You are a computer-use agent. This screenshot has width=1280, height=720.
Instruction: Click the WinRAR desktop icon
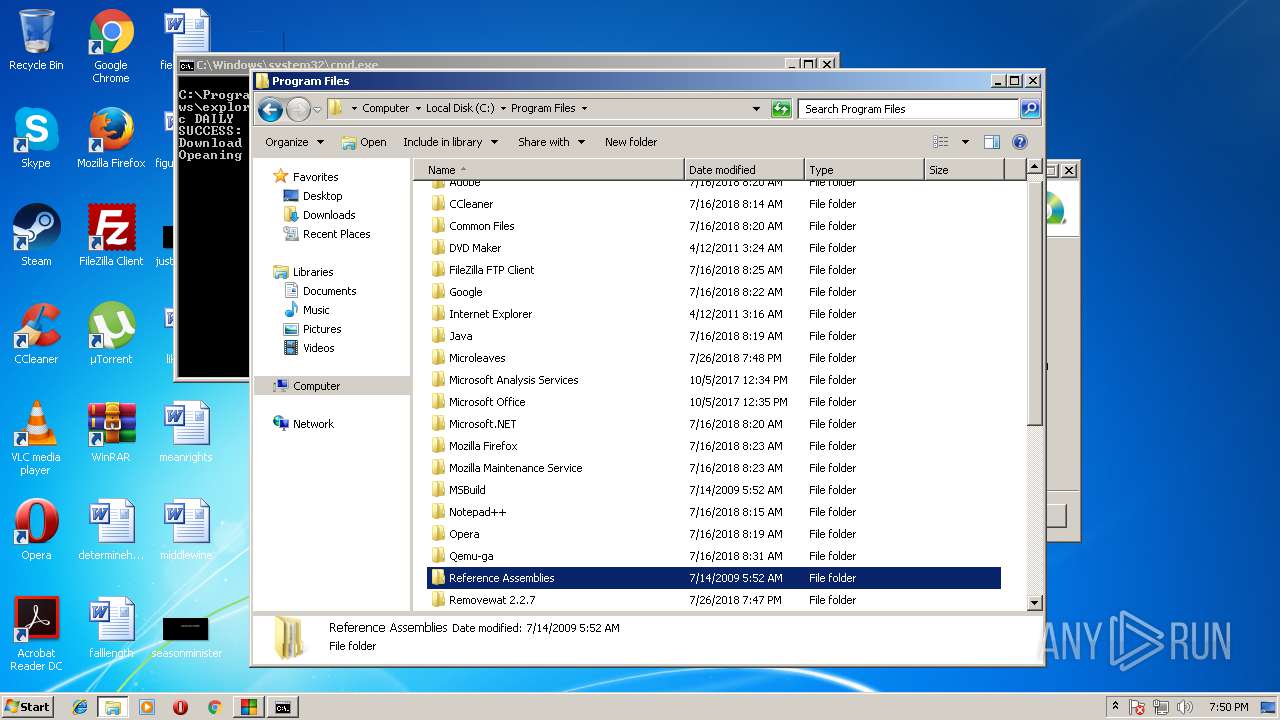click(x=111, y=432)
